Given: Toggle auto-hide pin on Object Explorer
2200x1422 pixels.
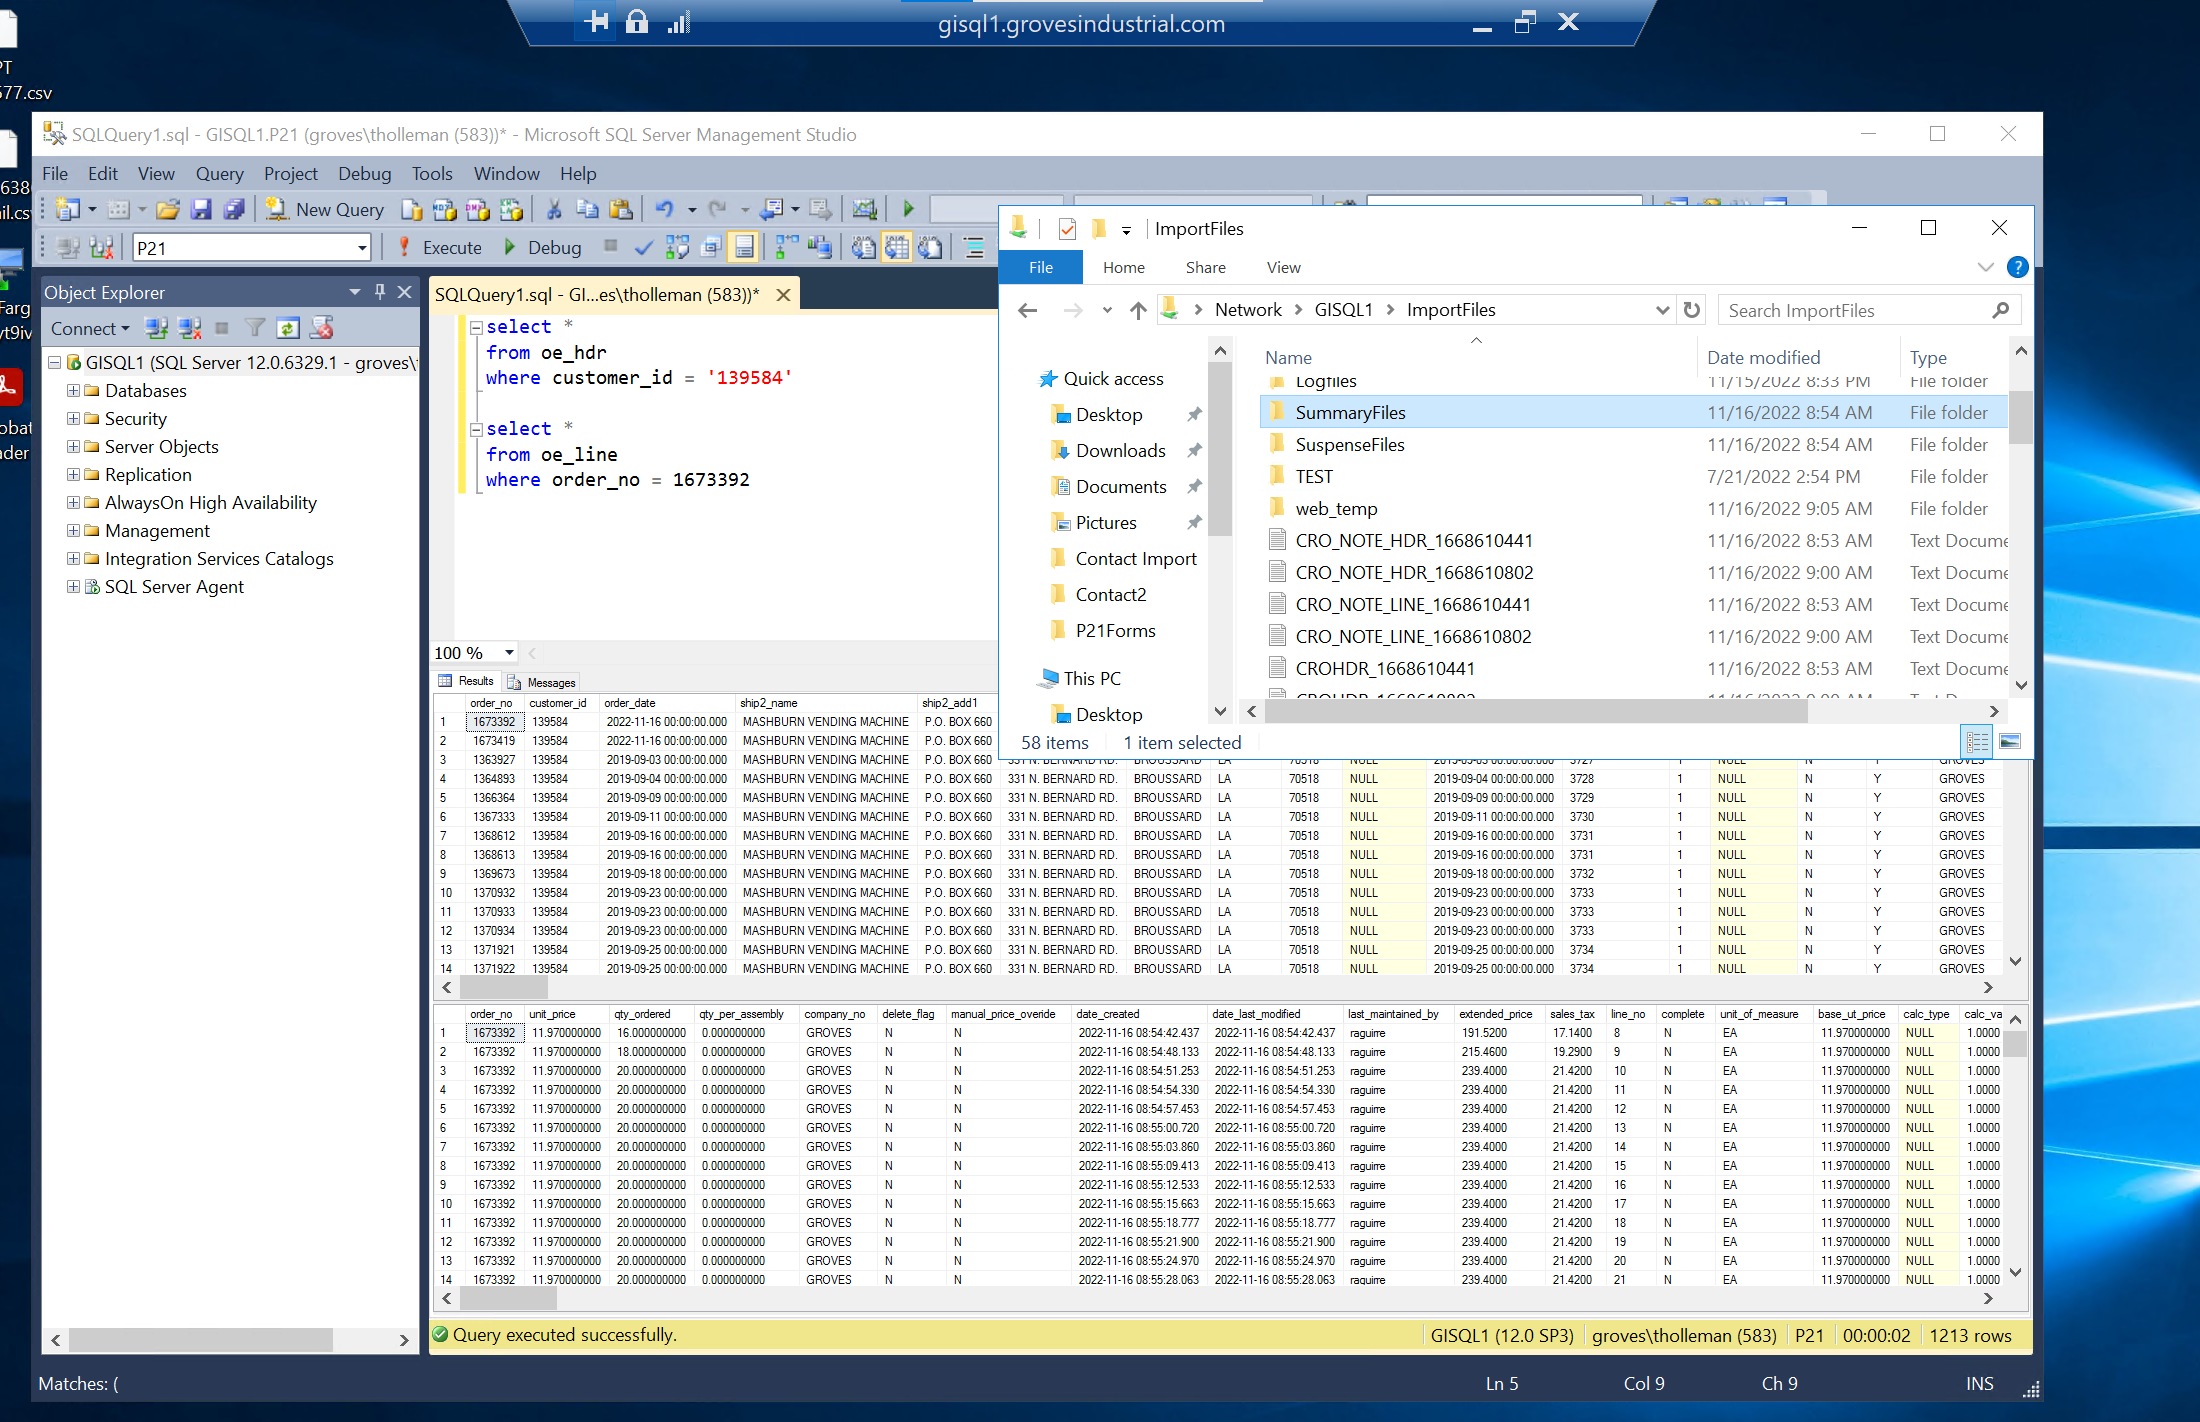Looking at the screenshot, I should tap(380, 292).
